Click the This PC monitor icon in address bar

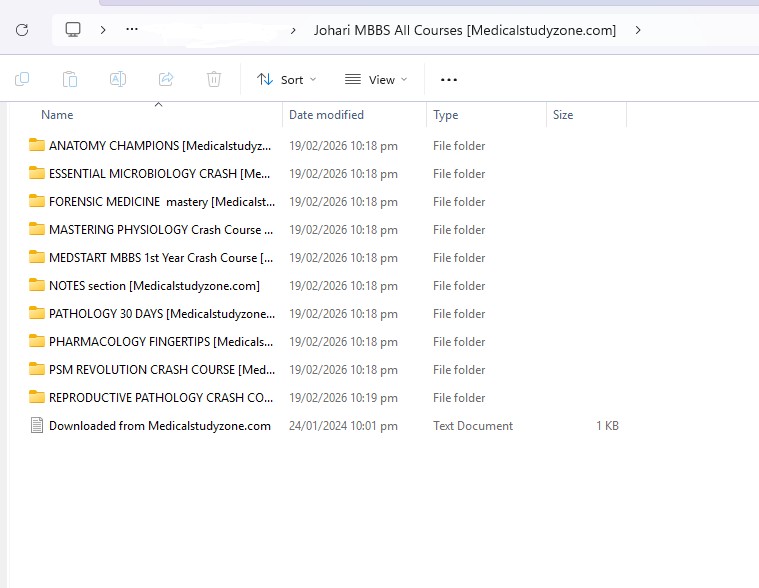click(73, 30)
